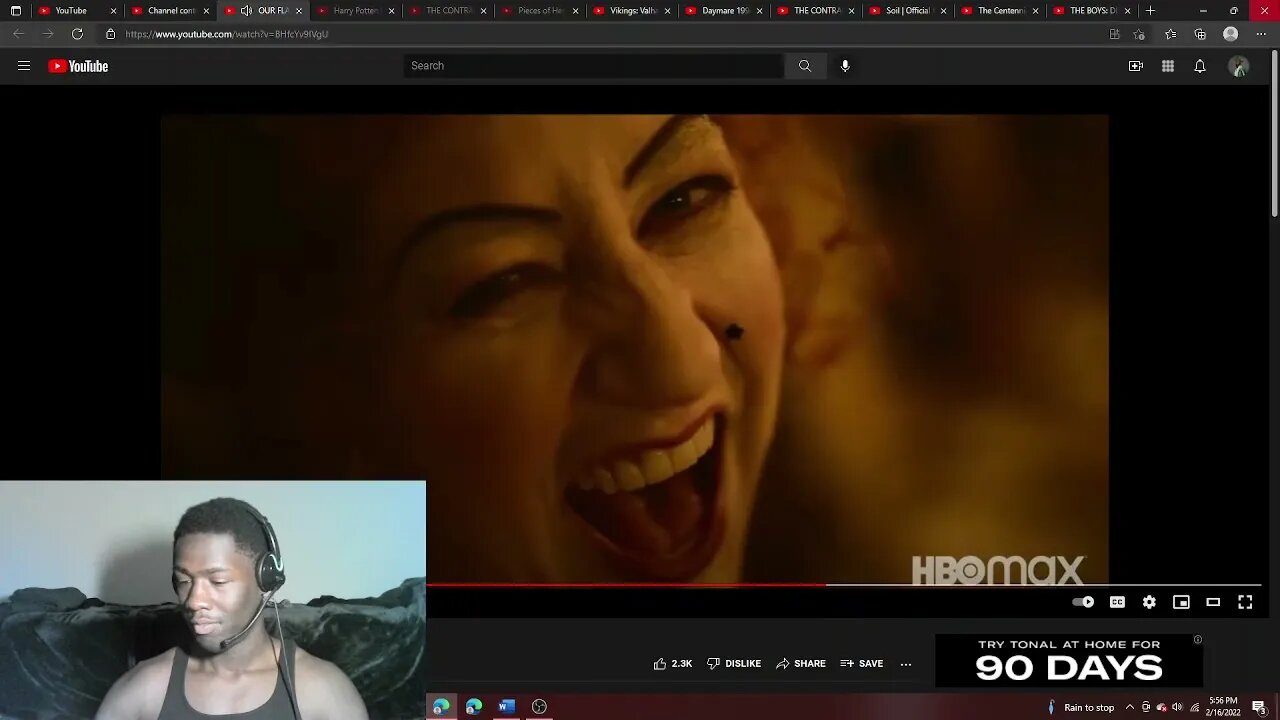Open Microsoft Word from taskbar
Image resolution: width=1280 pixels, height=720 pixels.
(507, 707)
